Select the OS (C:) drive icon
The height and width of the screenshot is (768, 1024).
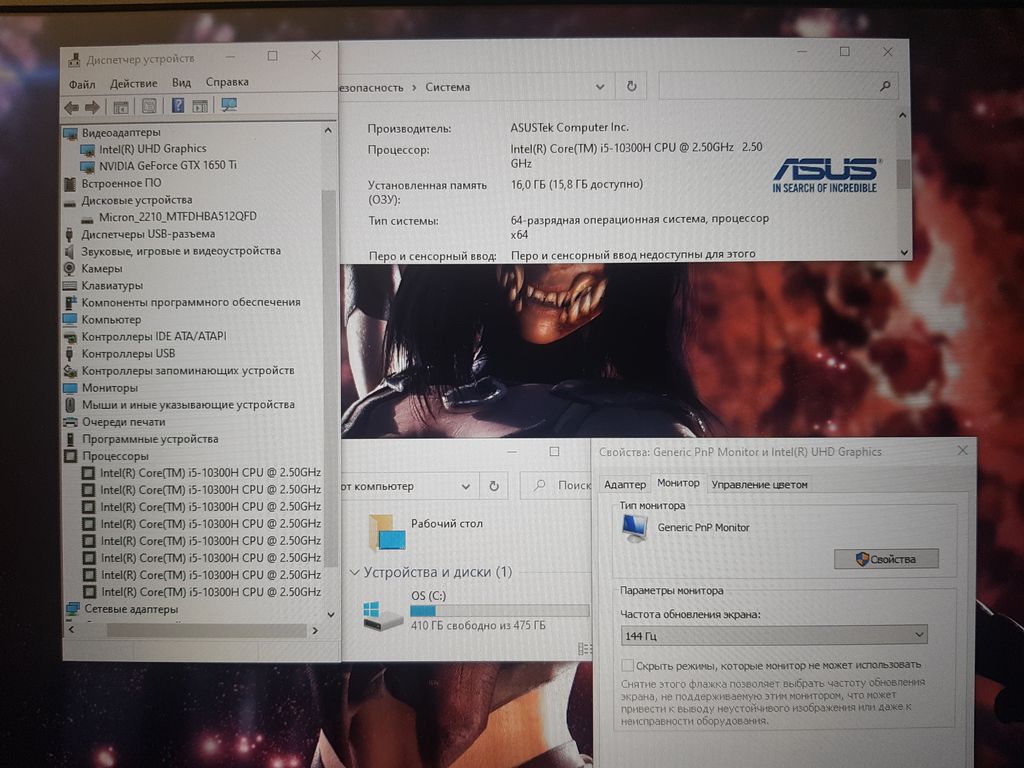(x=382, y=615)
